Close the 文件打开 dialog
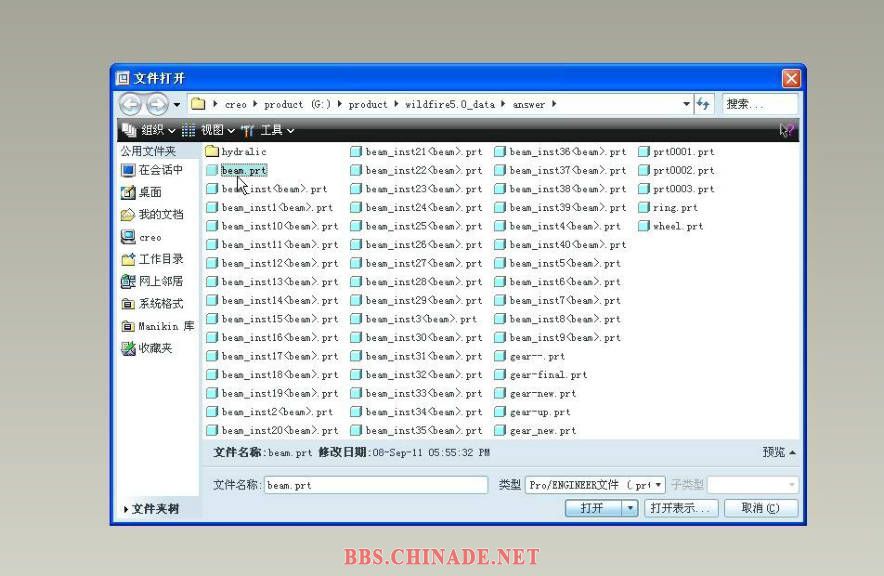This screenshot has width=884, height=576. coord(790,78)
